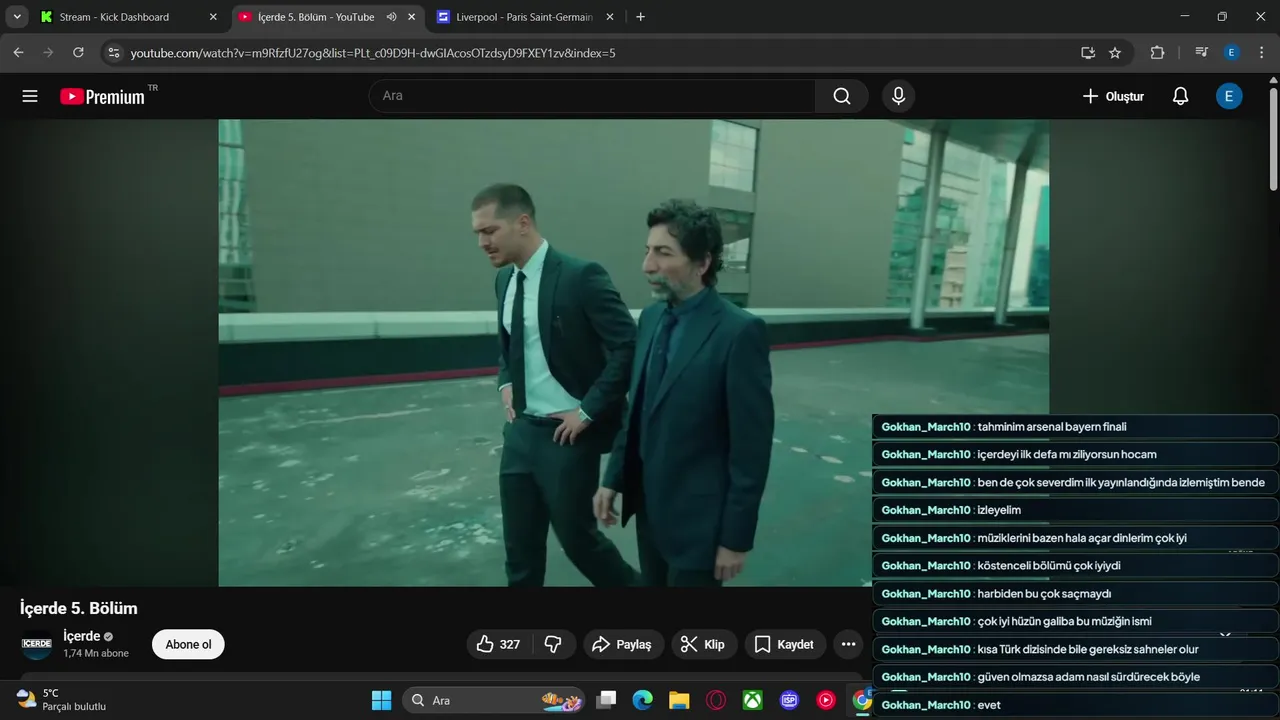Open YouTube notifications bell
Image resolution: width=1280 pixels, height=720 pixels.
[1180, 96]
